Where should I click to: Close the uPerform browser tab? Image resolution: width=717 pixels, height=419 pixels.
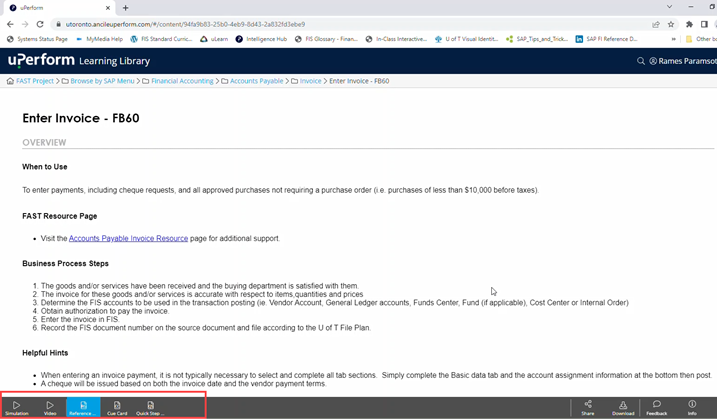108,8
